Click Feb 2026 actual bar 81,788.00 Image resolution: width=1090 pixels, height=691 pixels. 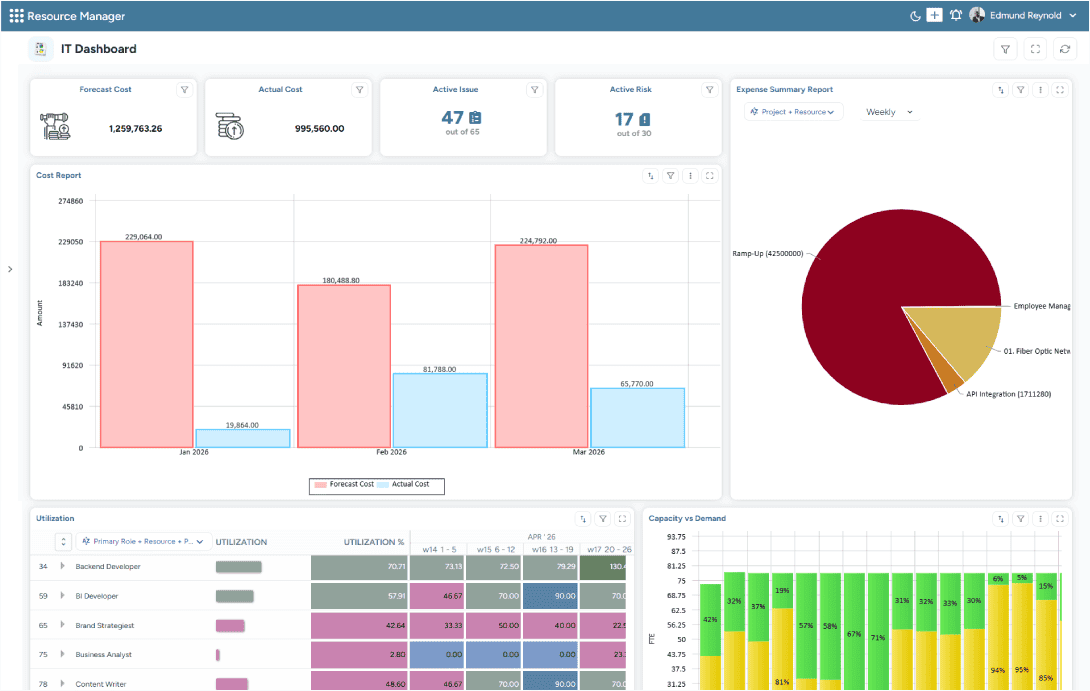[x=440, y=410]
